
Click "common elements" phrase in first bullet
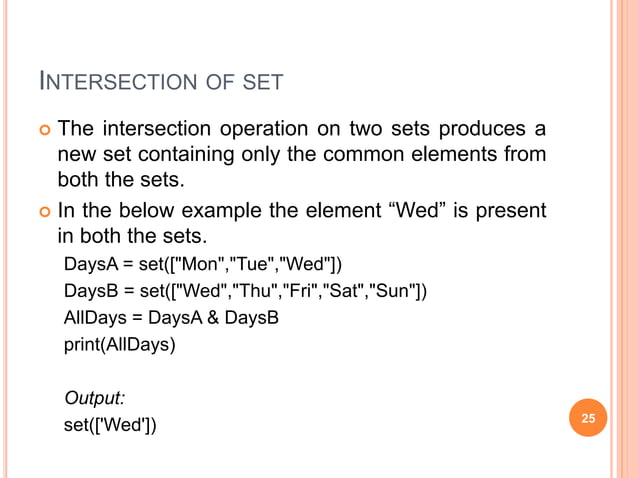[410, 154]
